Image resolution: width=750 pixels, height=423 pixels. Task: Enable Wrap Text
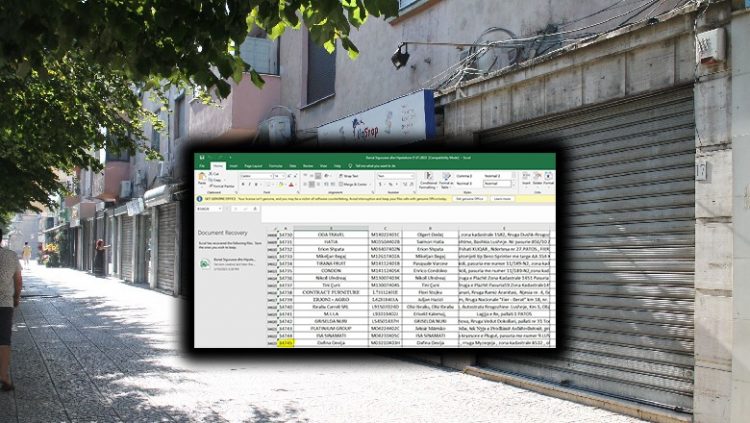(348, 176)
